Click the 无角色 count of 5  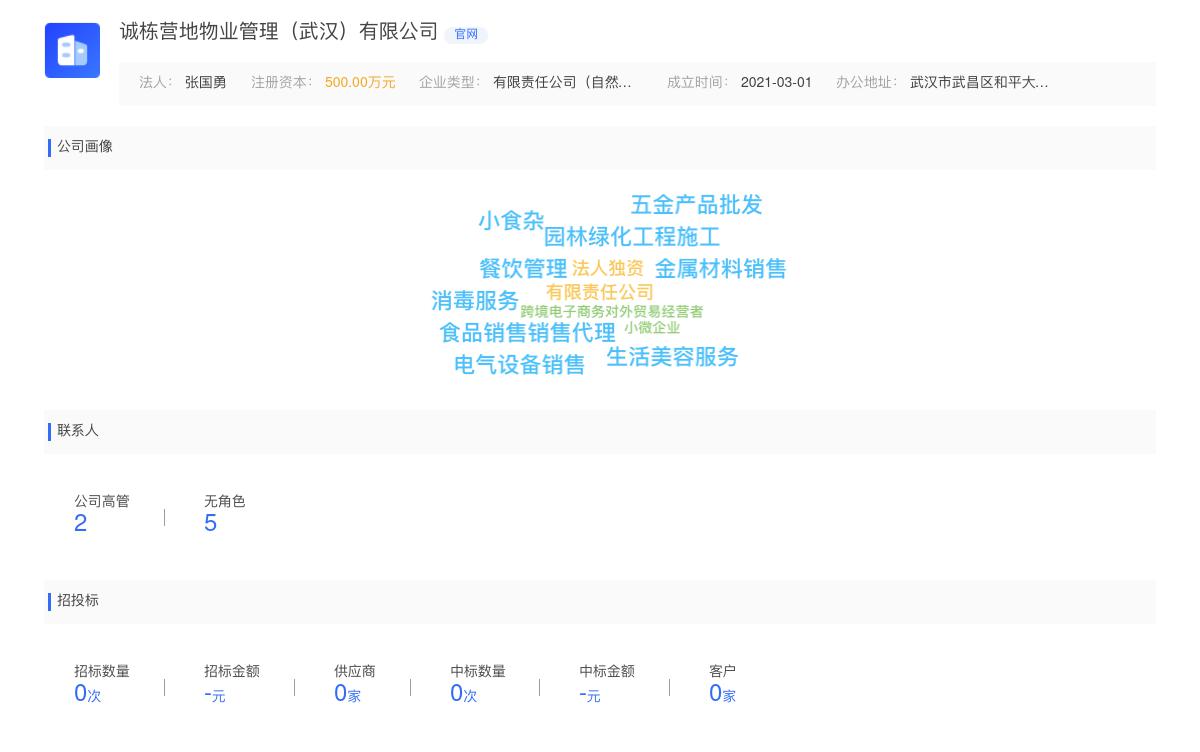(x=223, y=512)
